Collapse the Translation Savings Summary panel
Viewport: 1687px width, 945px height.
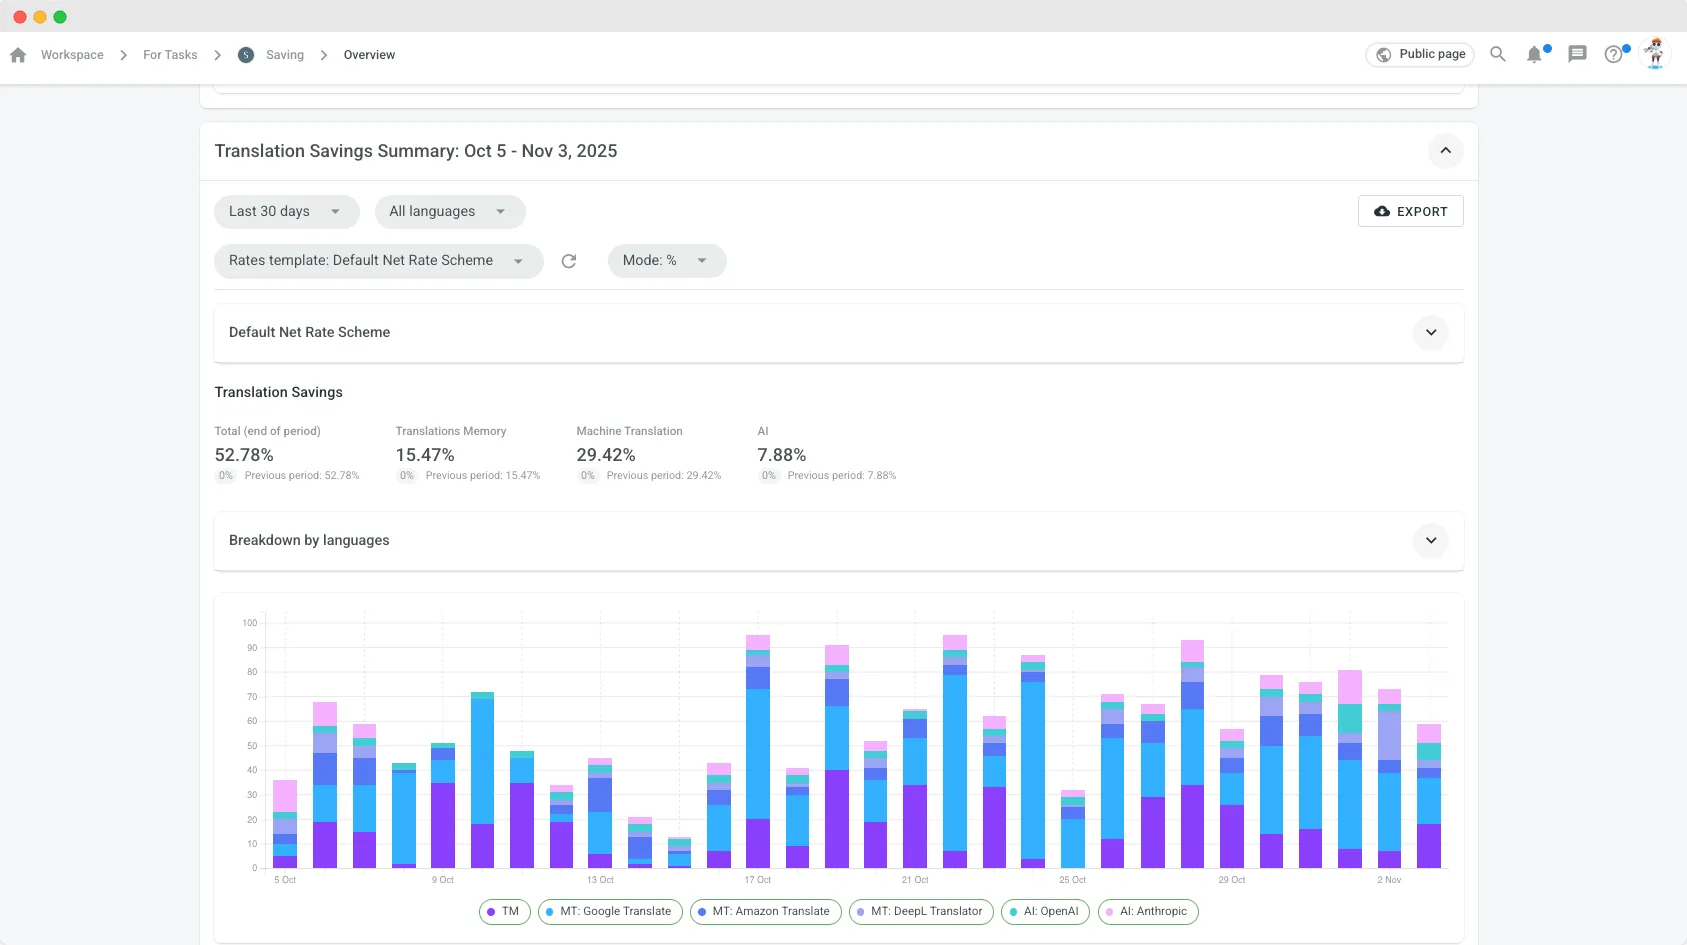[x=1445, y=151]
